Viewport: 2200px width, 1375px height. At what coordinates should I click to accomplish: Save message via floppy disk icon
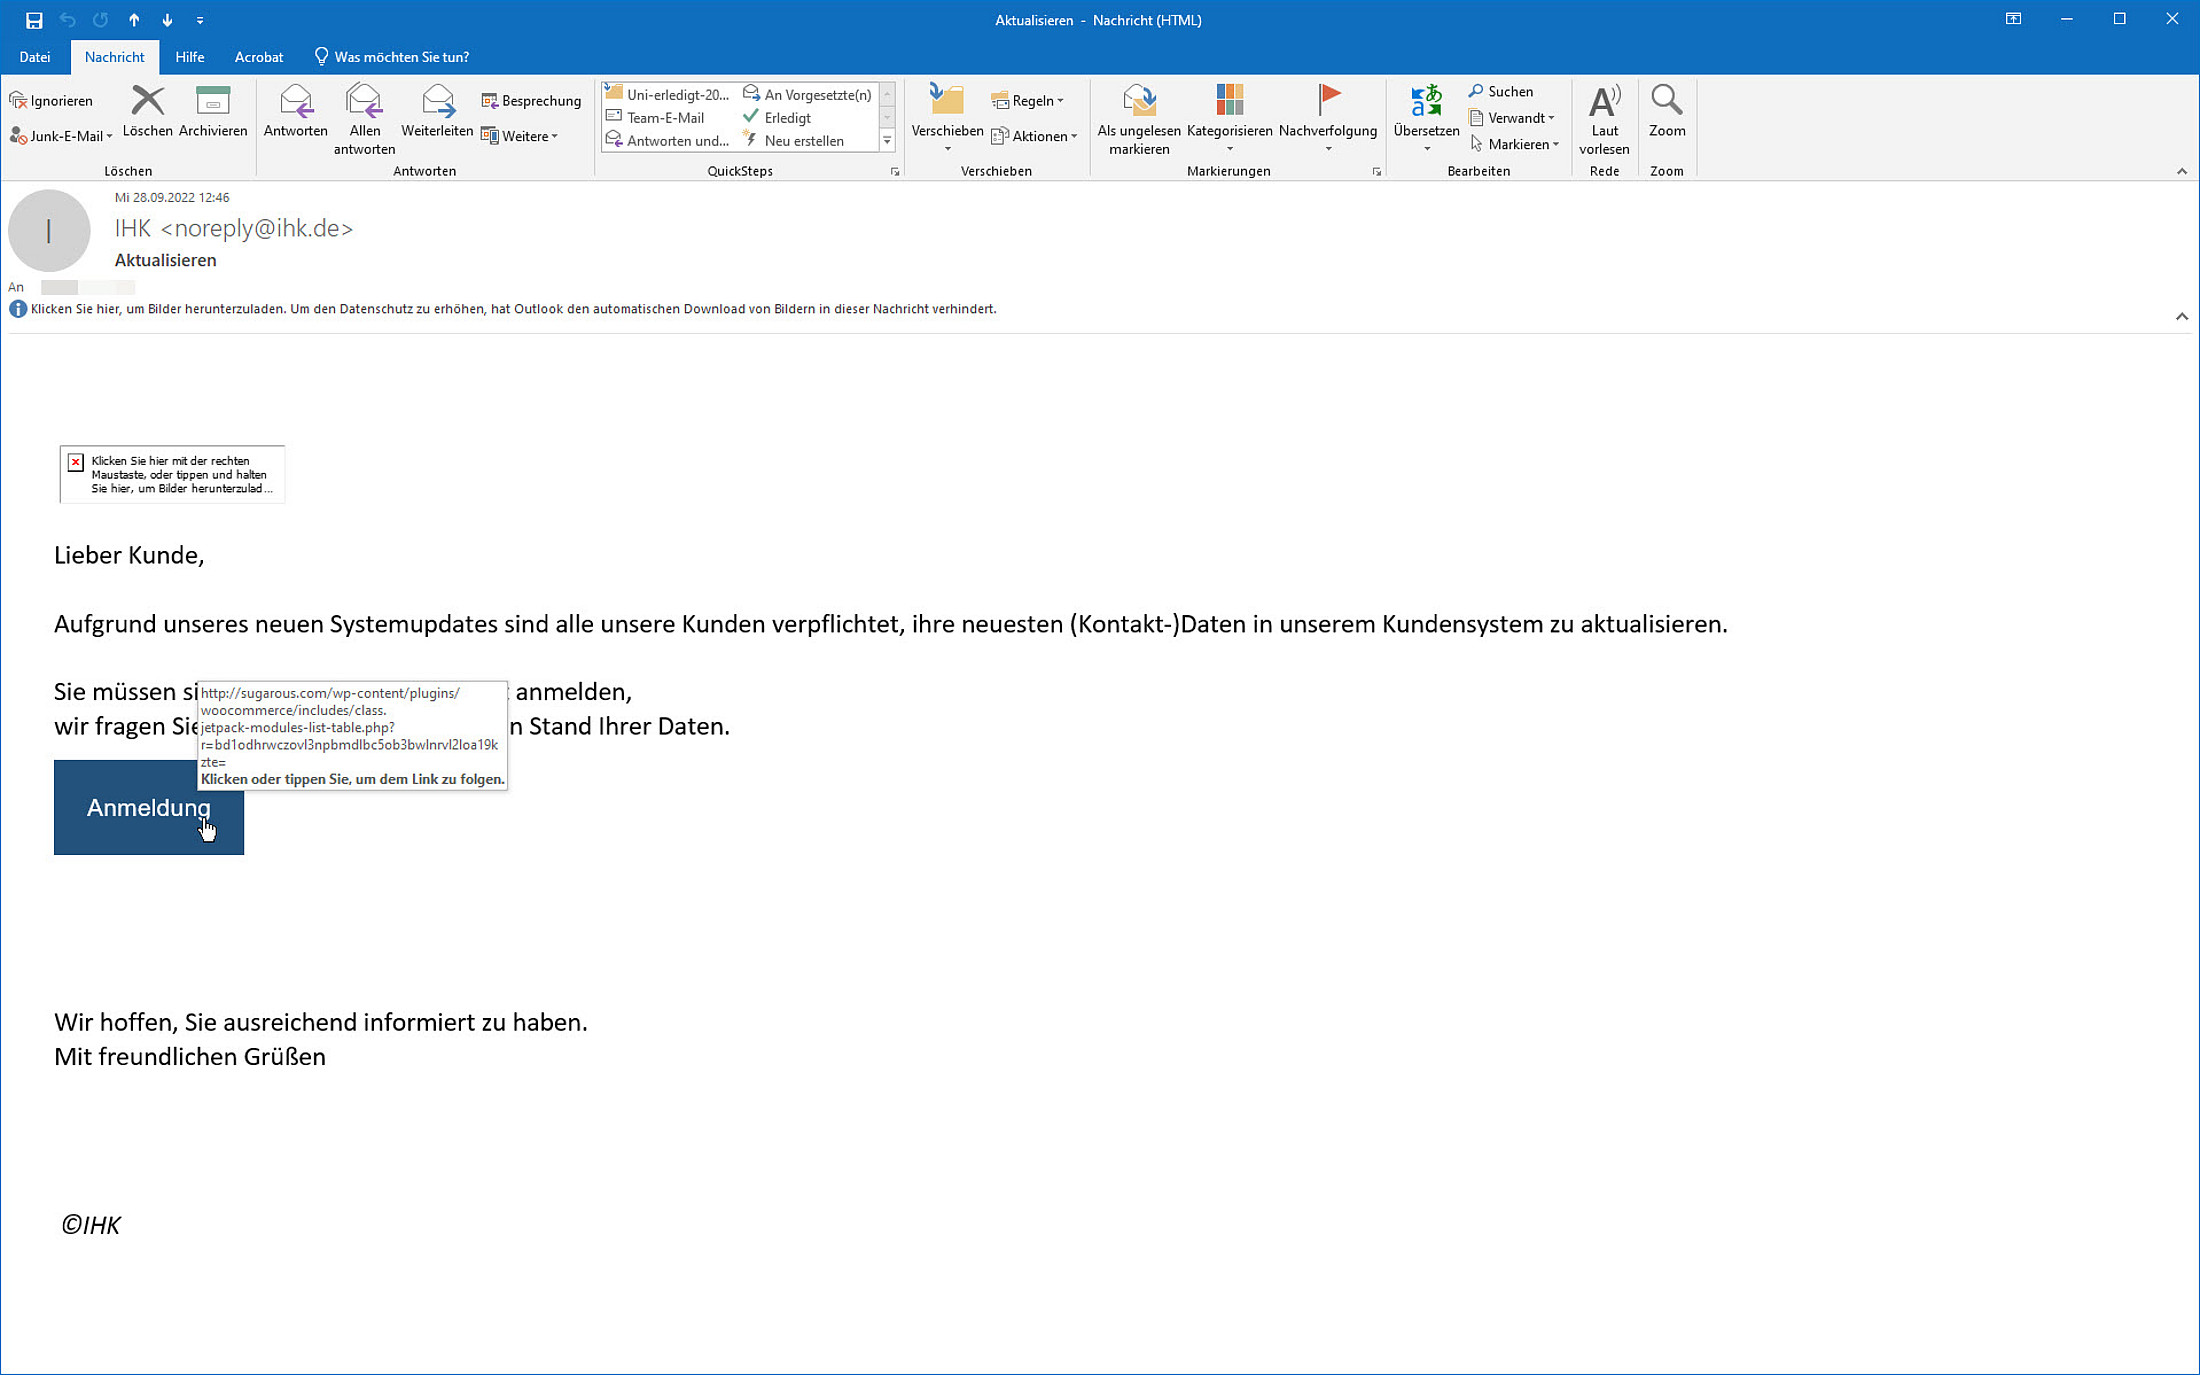34,20
